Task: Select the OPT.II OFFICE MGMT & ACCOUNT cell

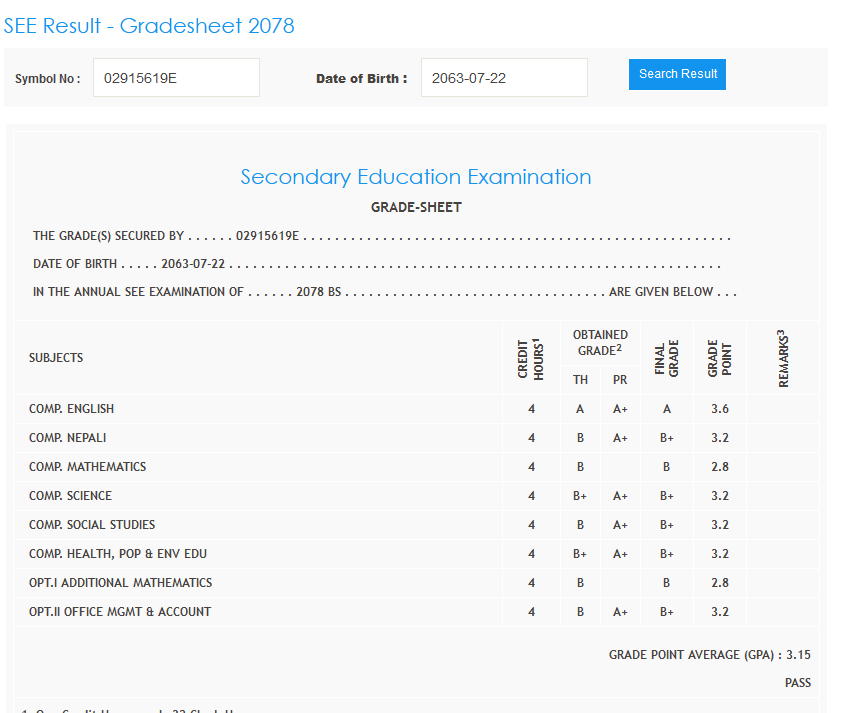Action: click(x=120, y=612)
